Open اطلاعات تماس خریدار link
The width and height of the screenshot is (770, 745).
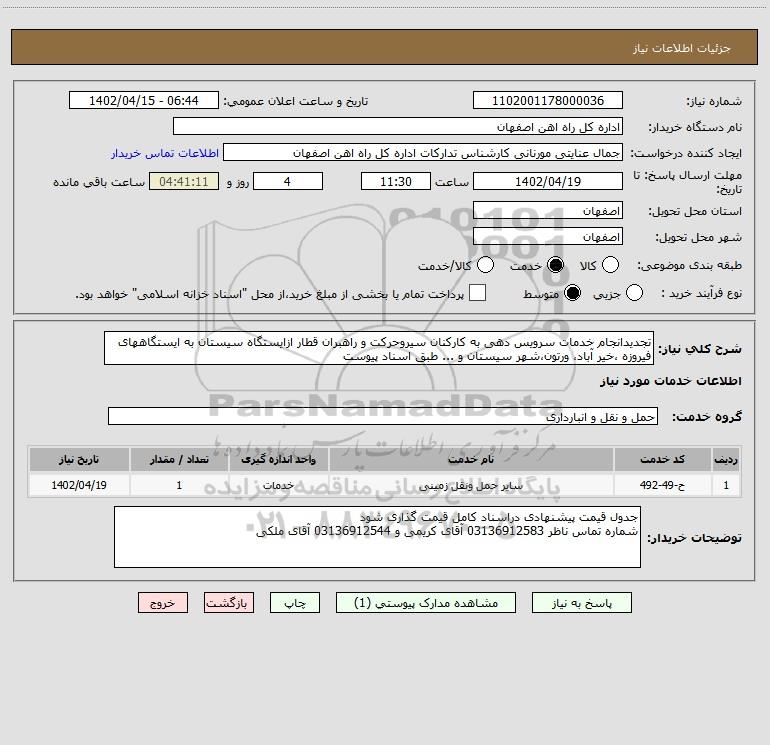click(x=165, y=153)
